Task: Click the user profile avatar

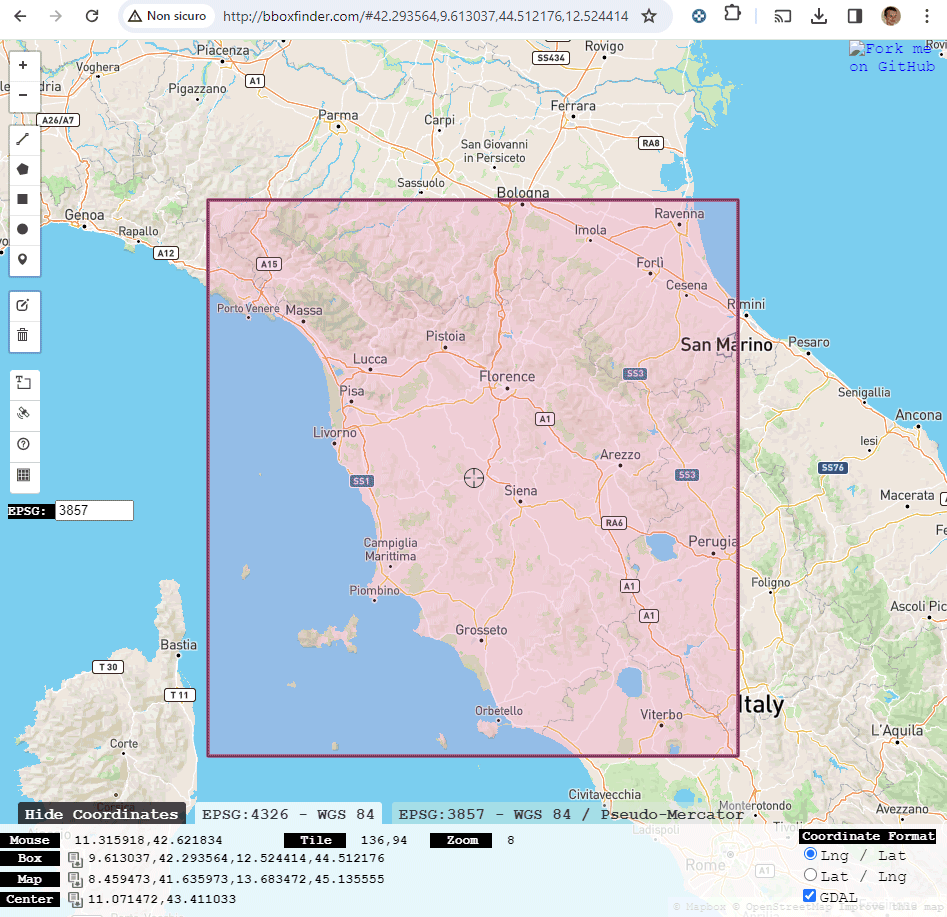Action: coord(891,16)
